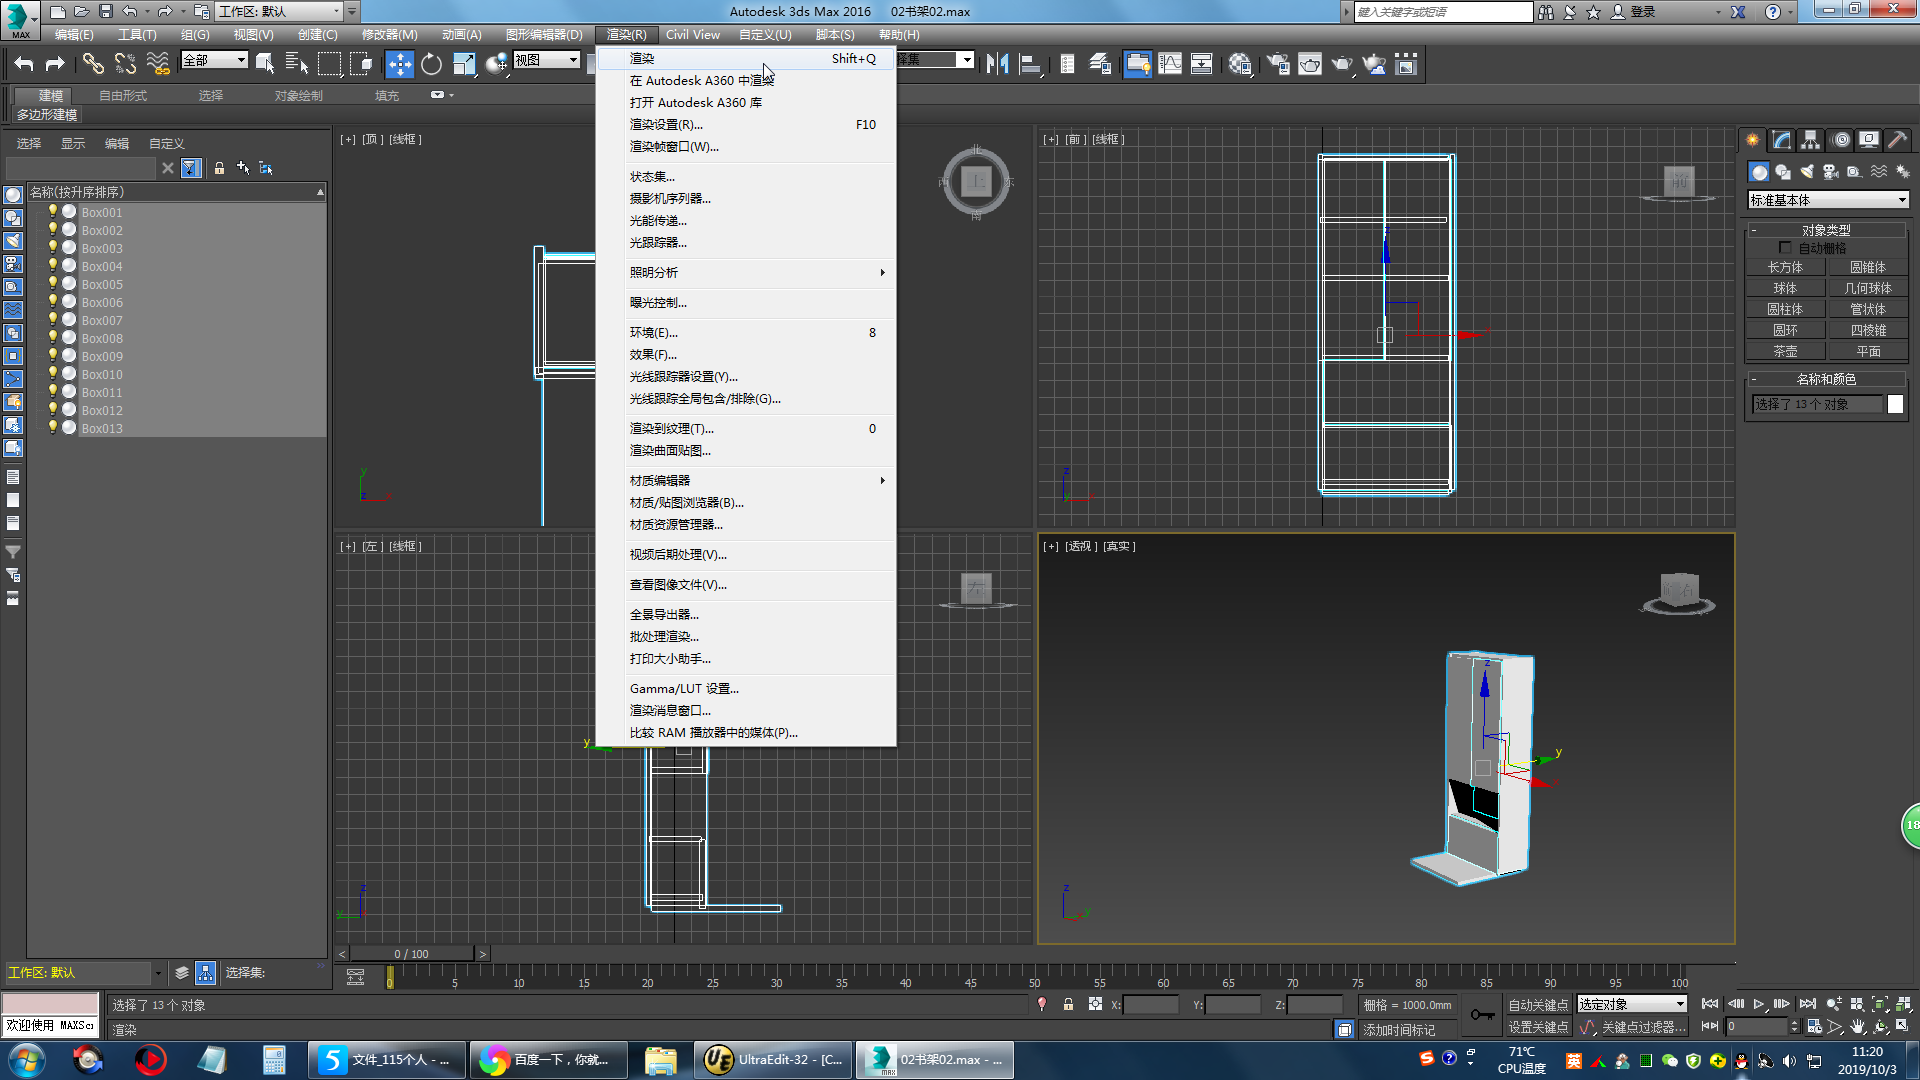Toggle selection lock icon in status bar
Screen dimensions: 1920x1080
pos(1068,1004)
